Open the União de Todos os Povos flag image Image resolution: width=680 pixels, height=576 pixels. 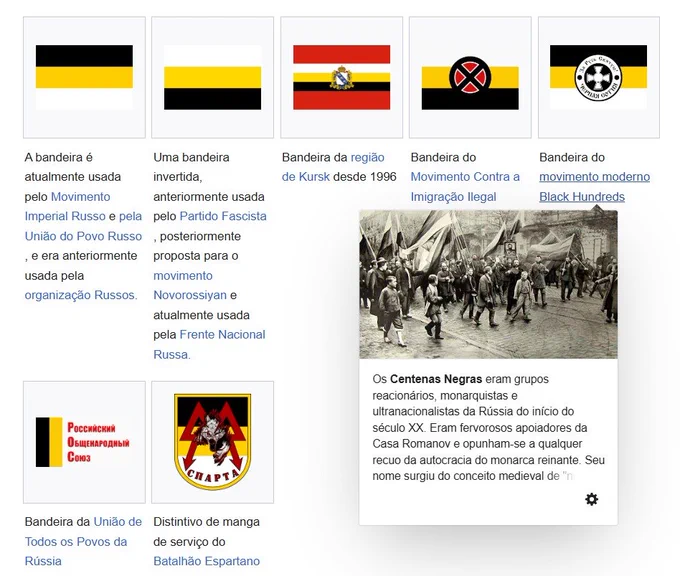tap(84, 442)
